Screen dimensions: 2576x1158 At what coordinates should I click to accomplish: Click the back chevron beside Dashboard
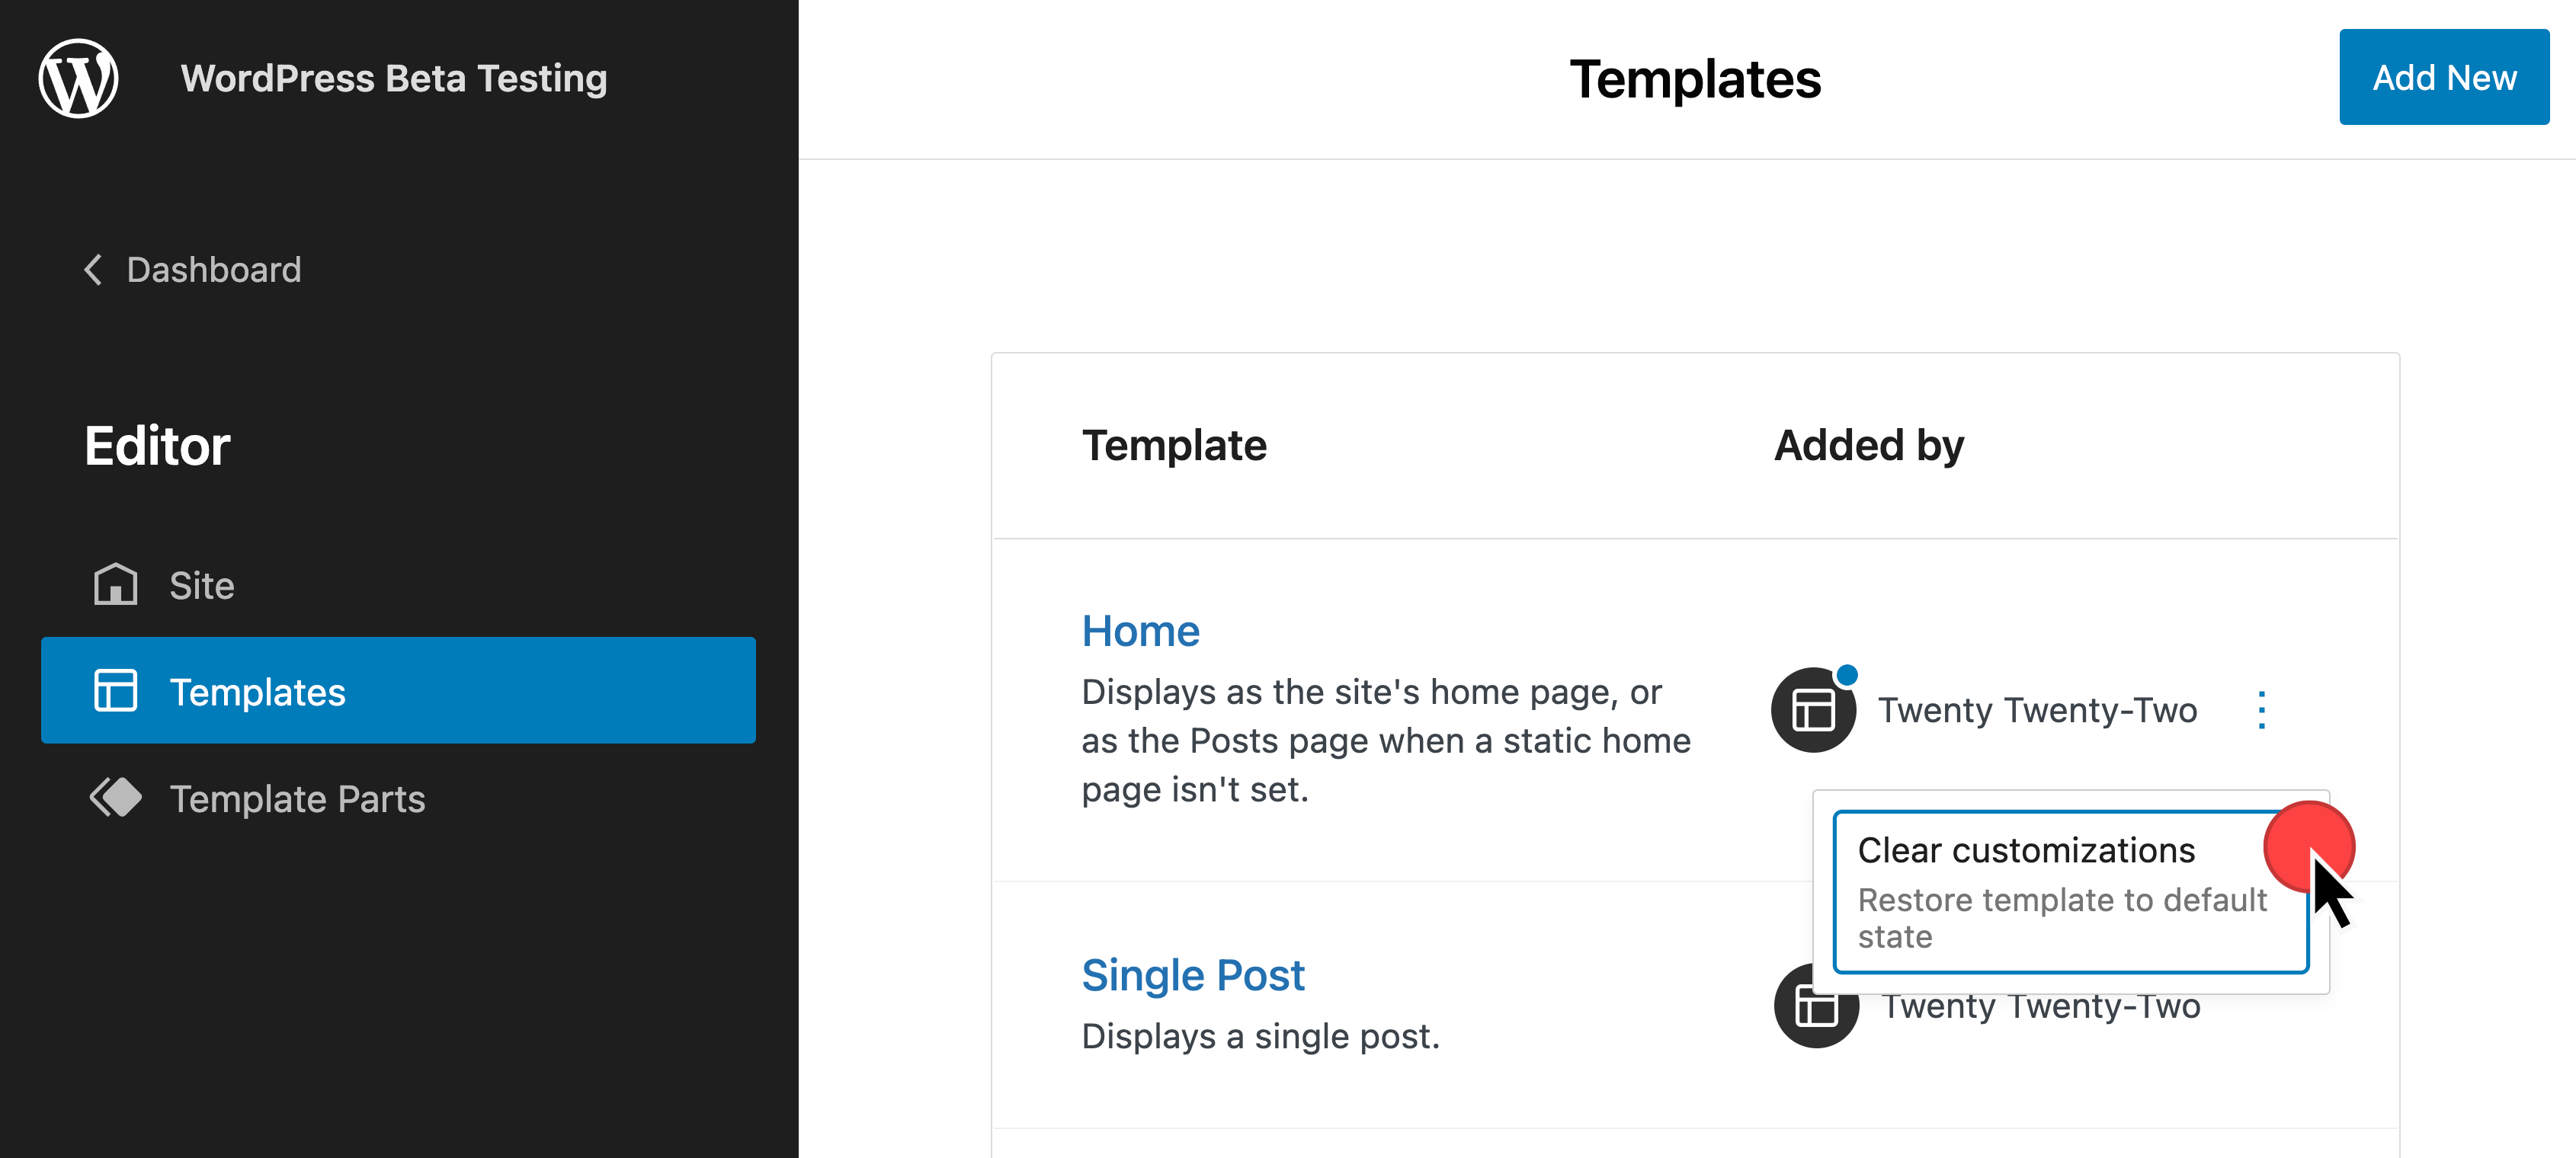(x=93, y=270)
